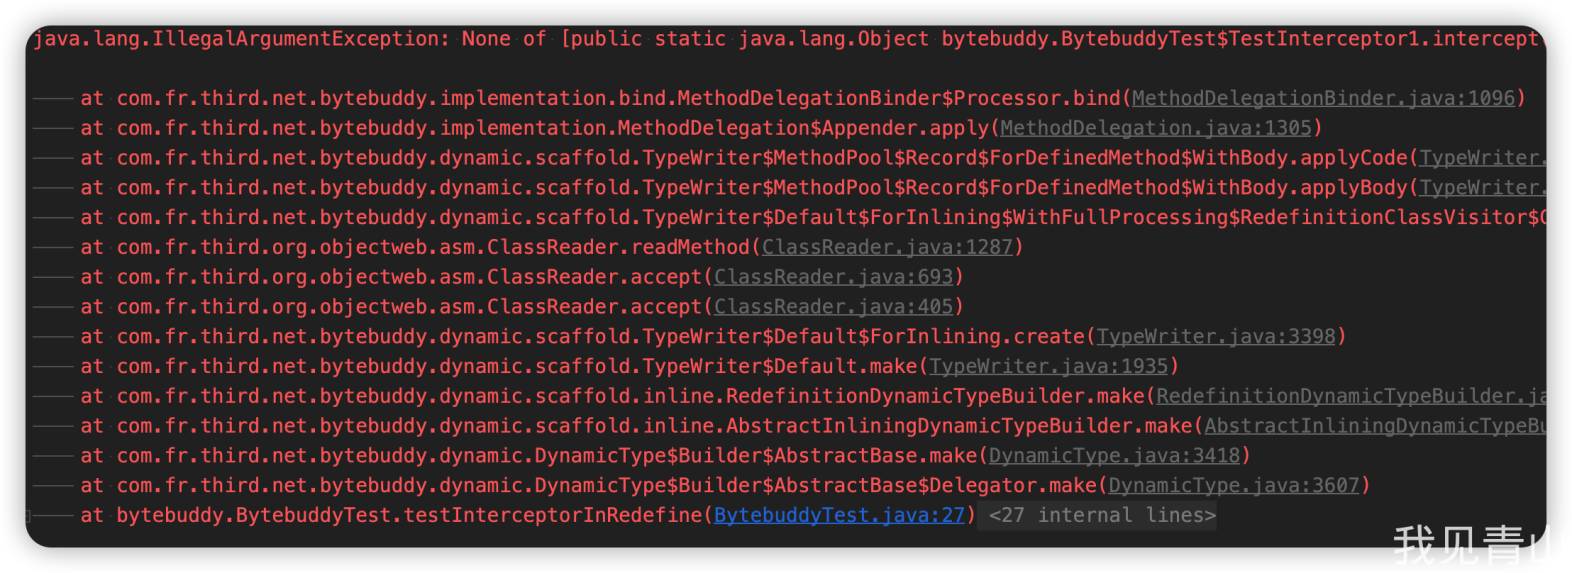The height and width of the screenshot is (573, 1572).
Task: Open the RedefinitionDynamicTypeBuilder source link
Action: (x=1350, y=397)
